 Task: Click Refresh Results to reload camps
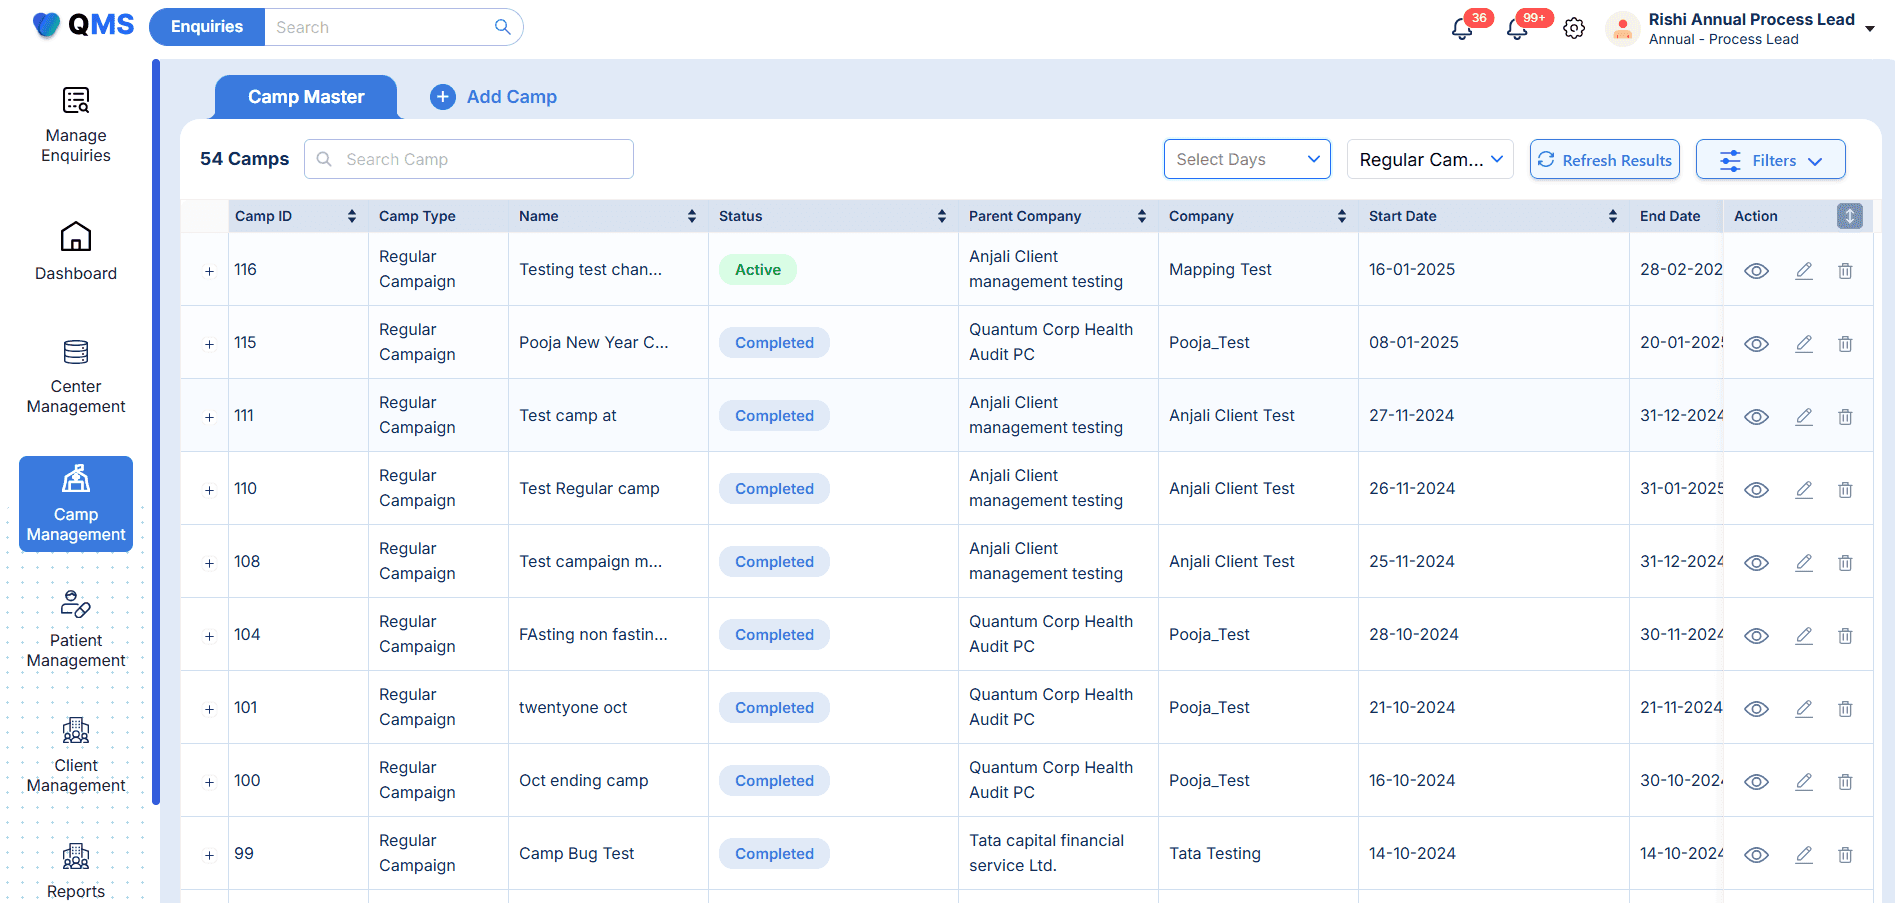(x=1604, y=159)
